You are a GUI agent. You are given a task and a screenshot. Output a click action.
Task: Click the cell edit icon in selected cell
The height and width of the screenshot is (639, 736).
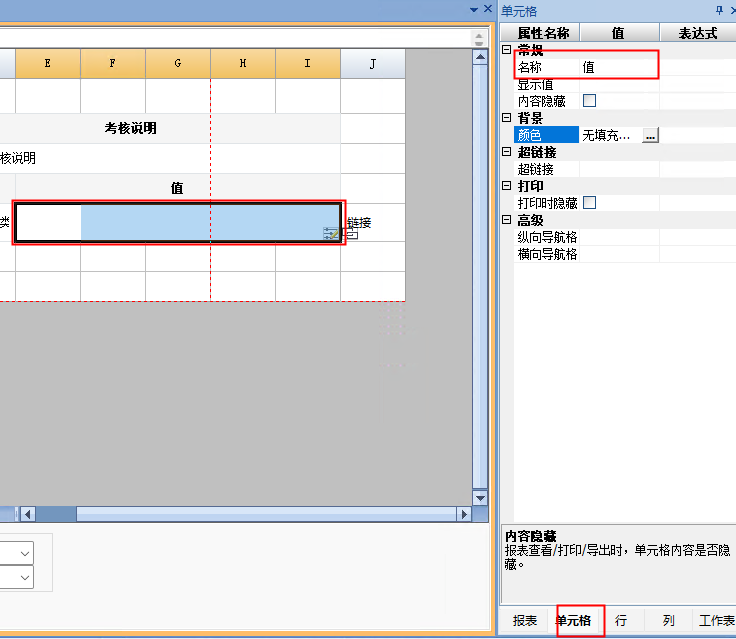[x=331, y=234]
